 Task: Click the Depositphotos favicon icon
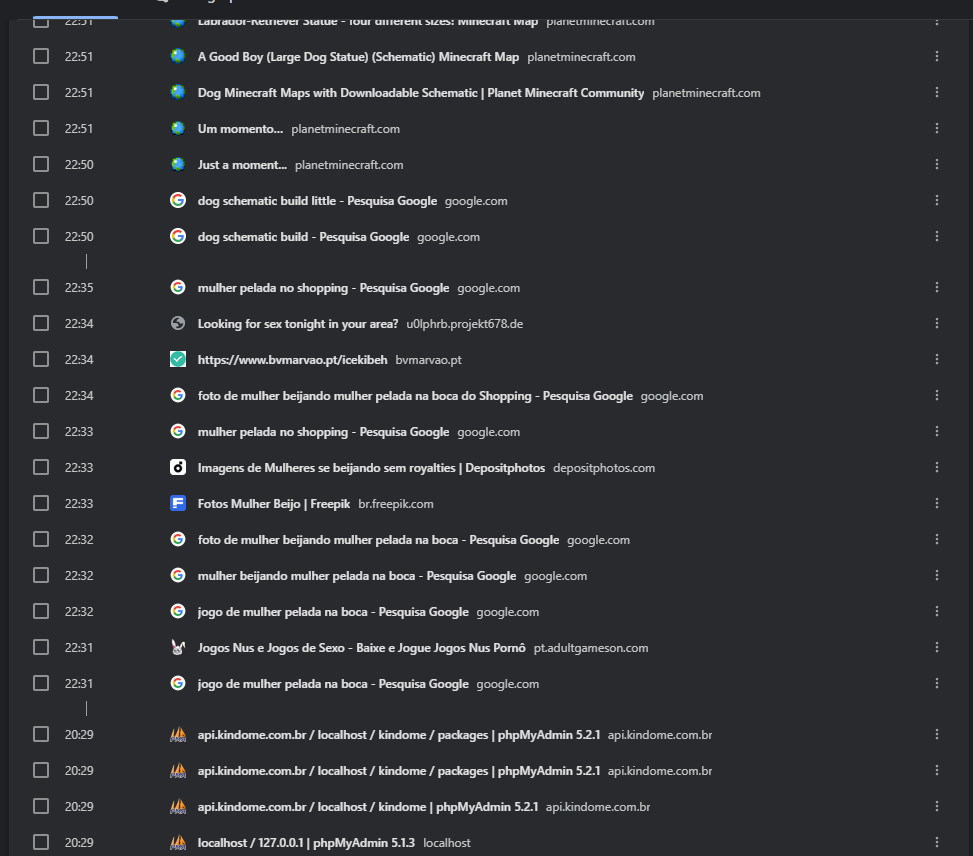tap(178, 467)
